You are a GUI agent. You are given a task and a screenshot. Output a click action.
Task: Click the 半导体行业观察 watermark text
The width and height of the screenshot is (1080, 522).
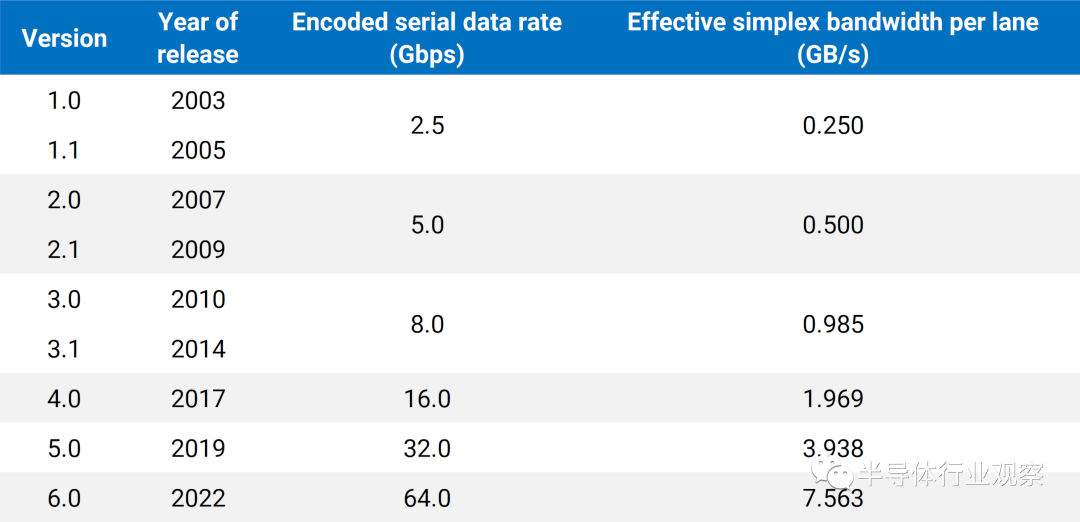point(950,474)
